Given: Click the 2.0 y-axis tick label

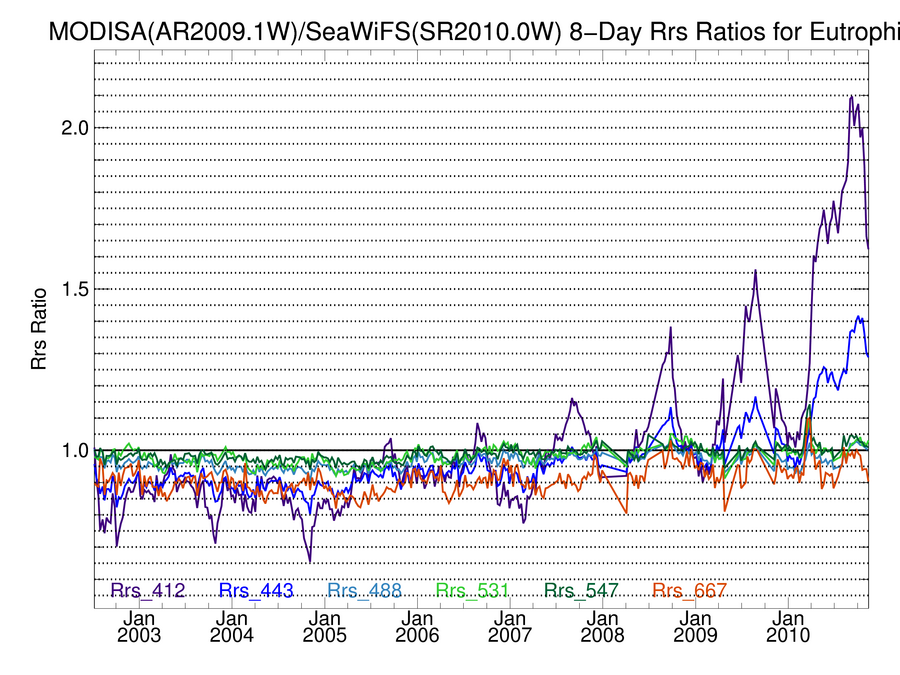Looking at the screenshot, I should tap(75, 127).
